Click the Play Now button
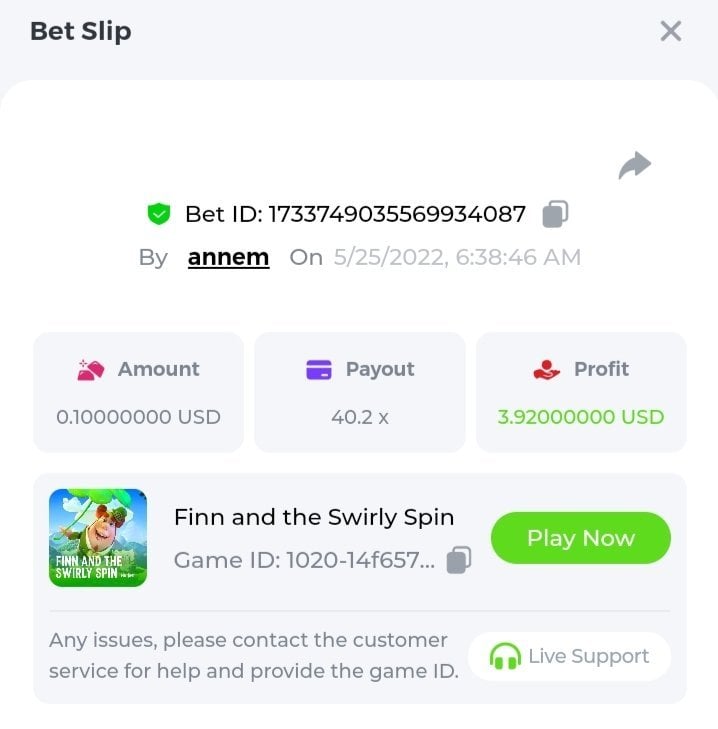This screenshot has height=729, width=718. click(581, 538)
